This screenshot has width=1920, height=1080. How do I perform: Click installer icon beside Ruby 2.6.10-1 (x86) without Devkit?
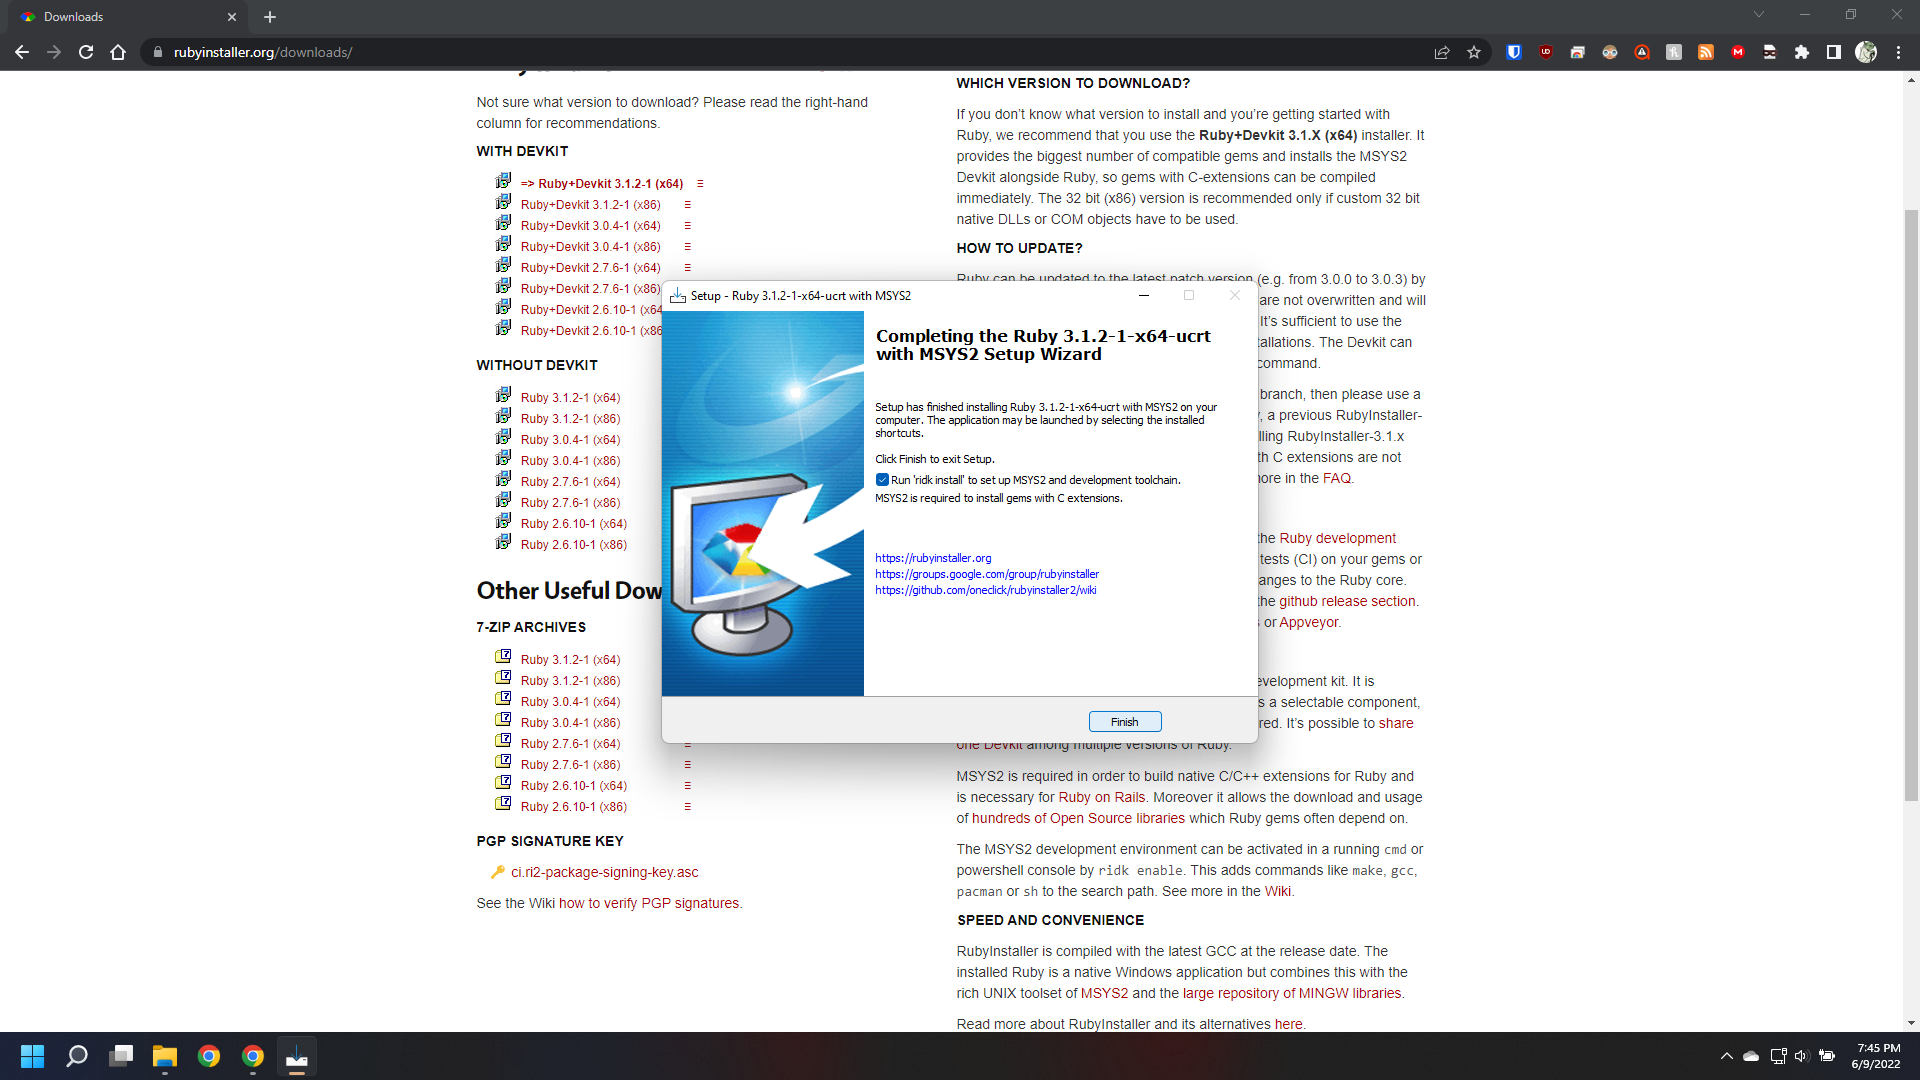tap(503, 542)
